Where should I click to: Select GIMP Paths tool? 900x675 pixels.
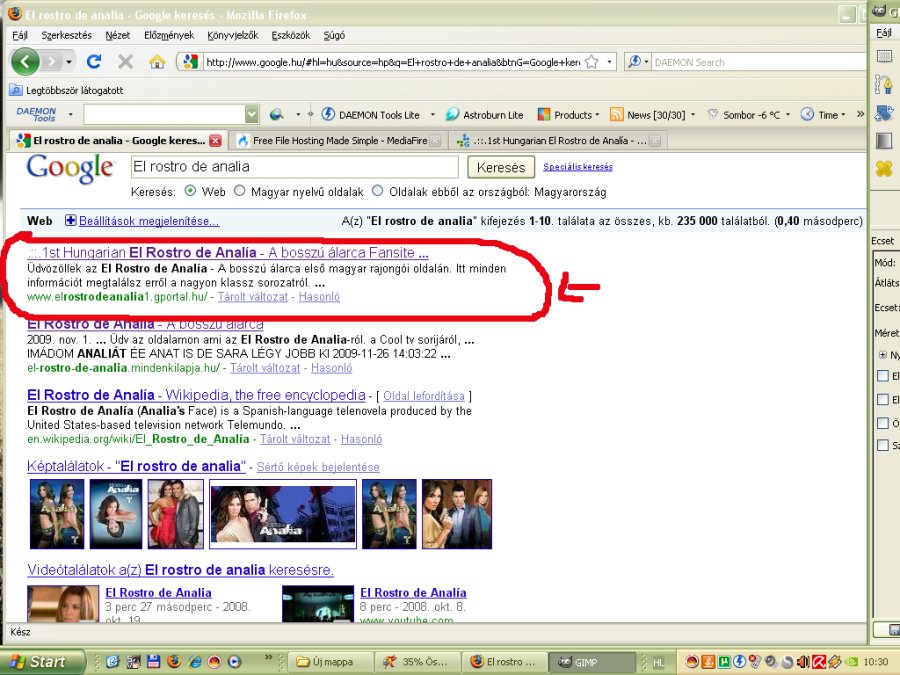(884, 84)
